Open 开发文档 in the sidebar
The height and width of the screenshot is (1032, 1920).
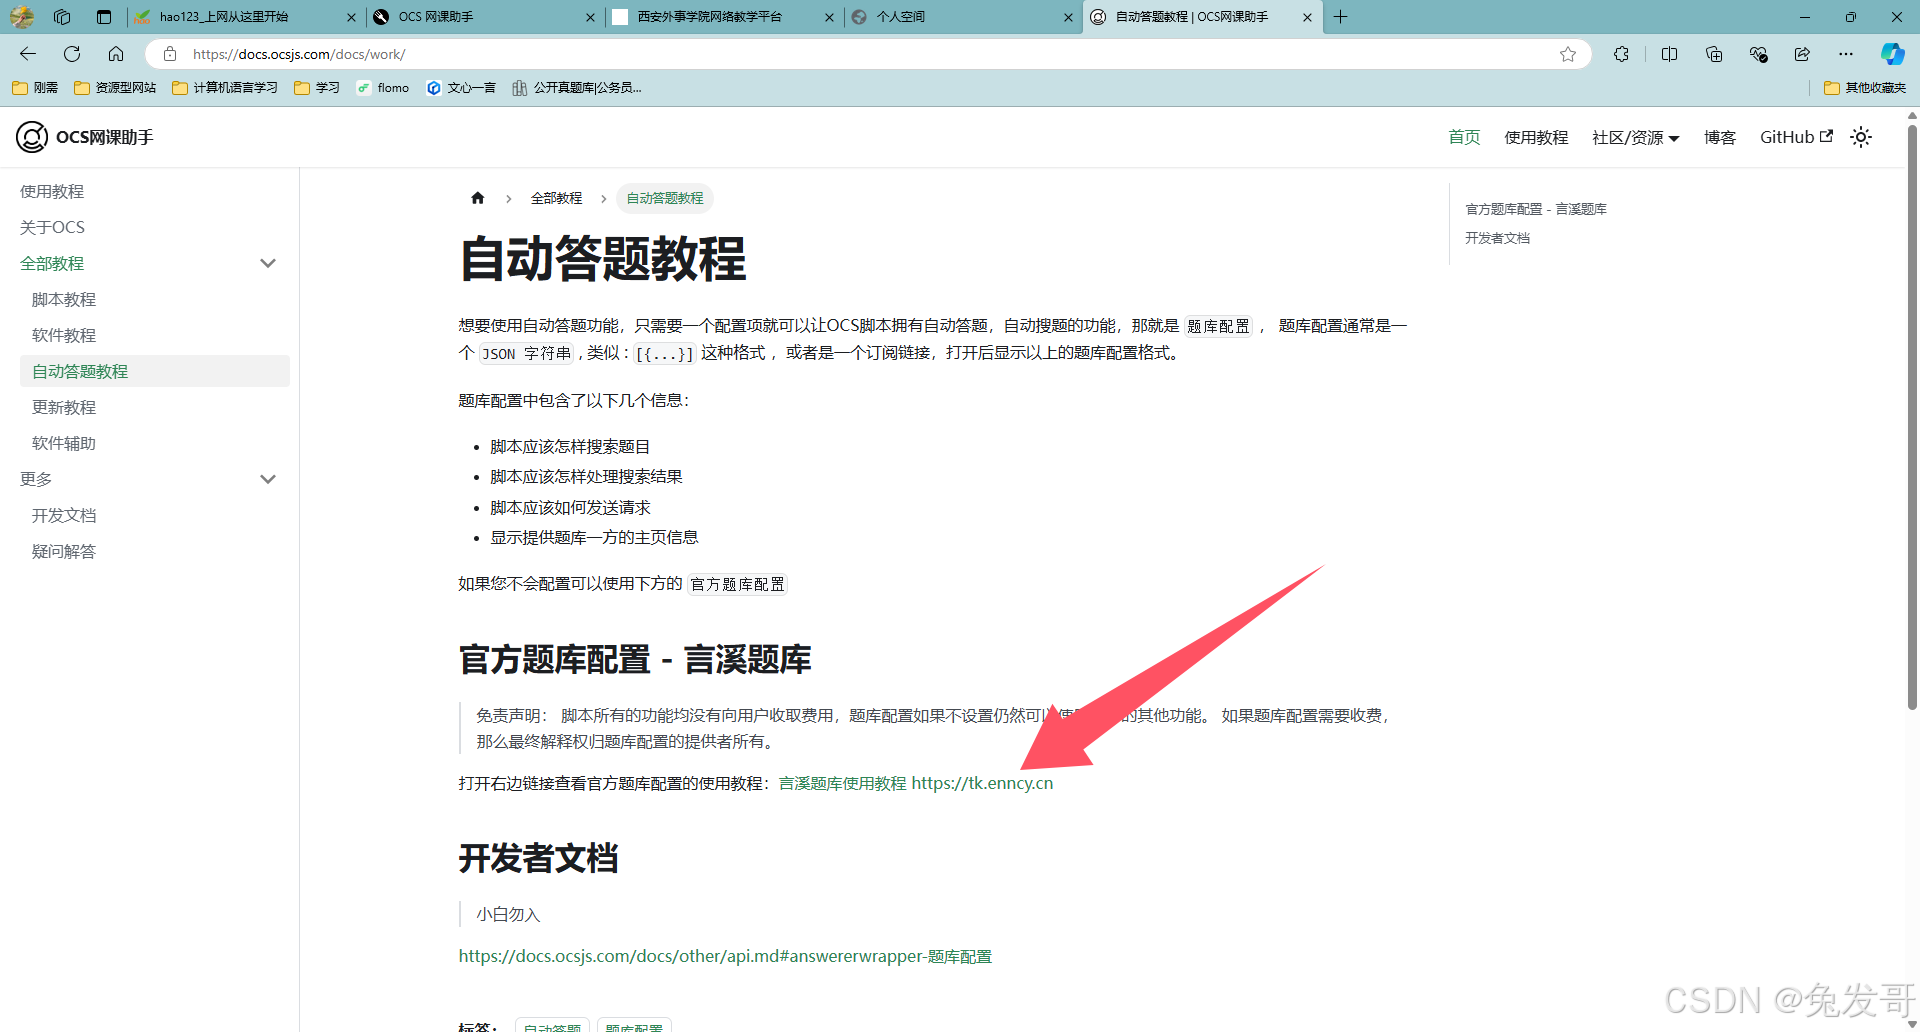coord(64,515)
